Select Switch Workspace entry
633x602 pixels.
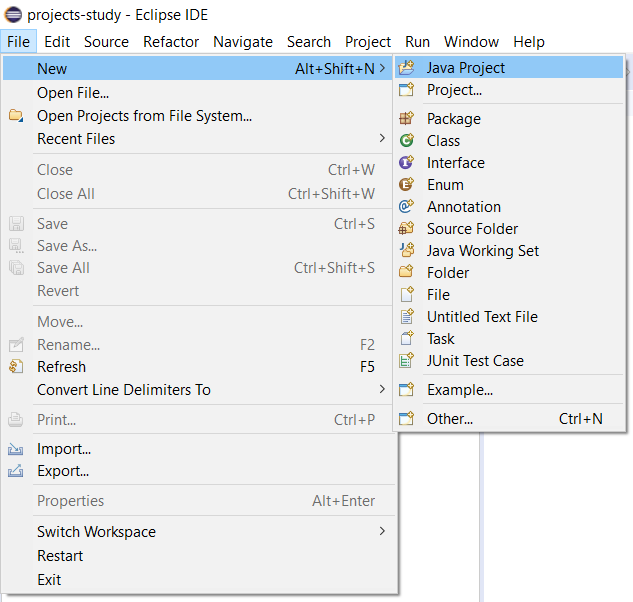[198, 531]
